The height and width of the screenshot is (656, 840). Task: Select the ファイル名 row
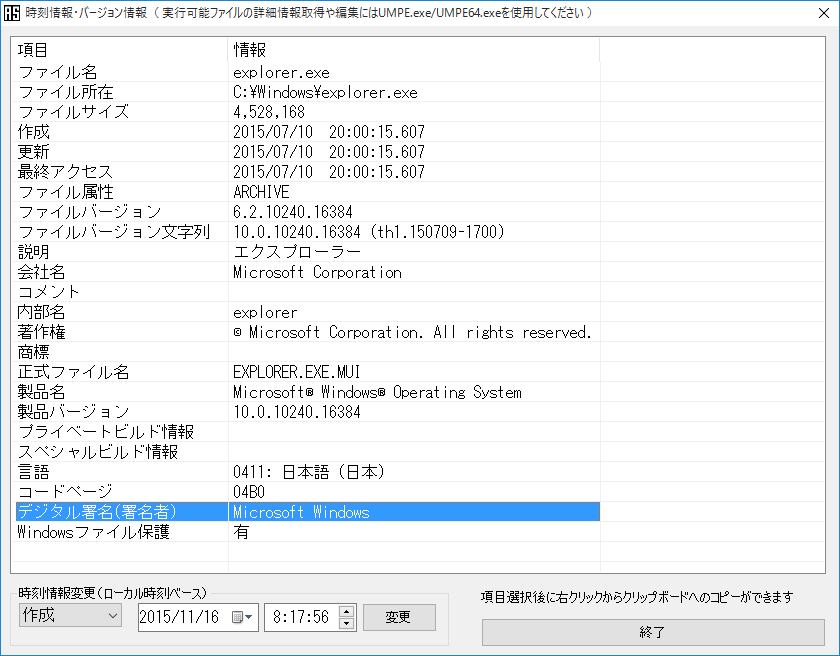point(308,72)
